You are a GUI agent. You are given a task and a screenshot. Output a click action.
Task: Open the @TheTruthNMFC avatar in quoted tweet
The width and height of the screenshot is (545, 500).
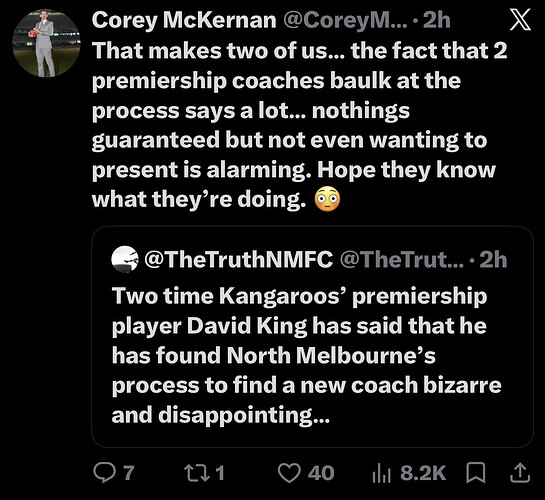coord(125,260)
